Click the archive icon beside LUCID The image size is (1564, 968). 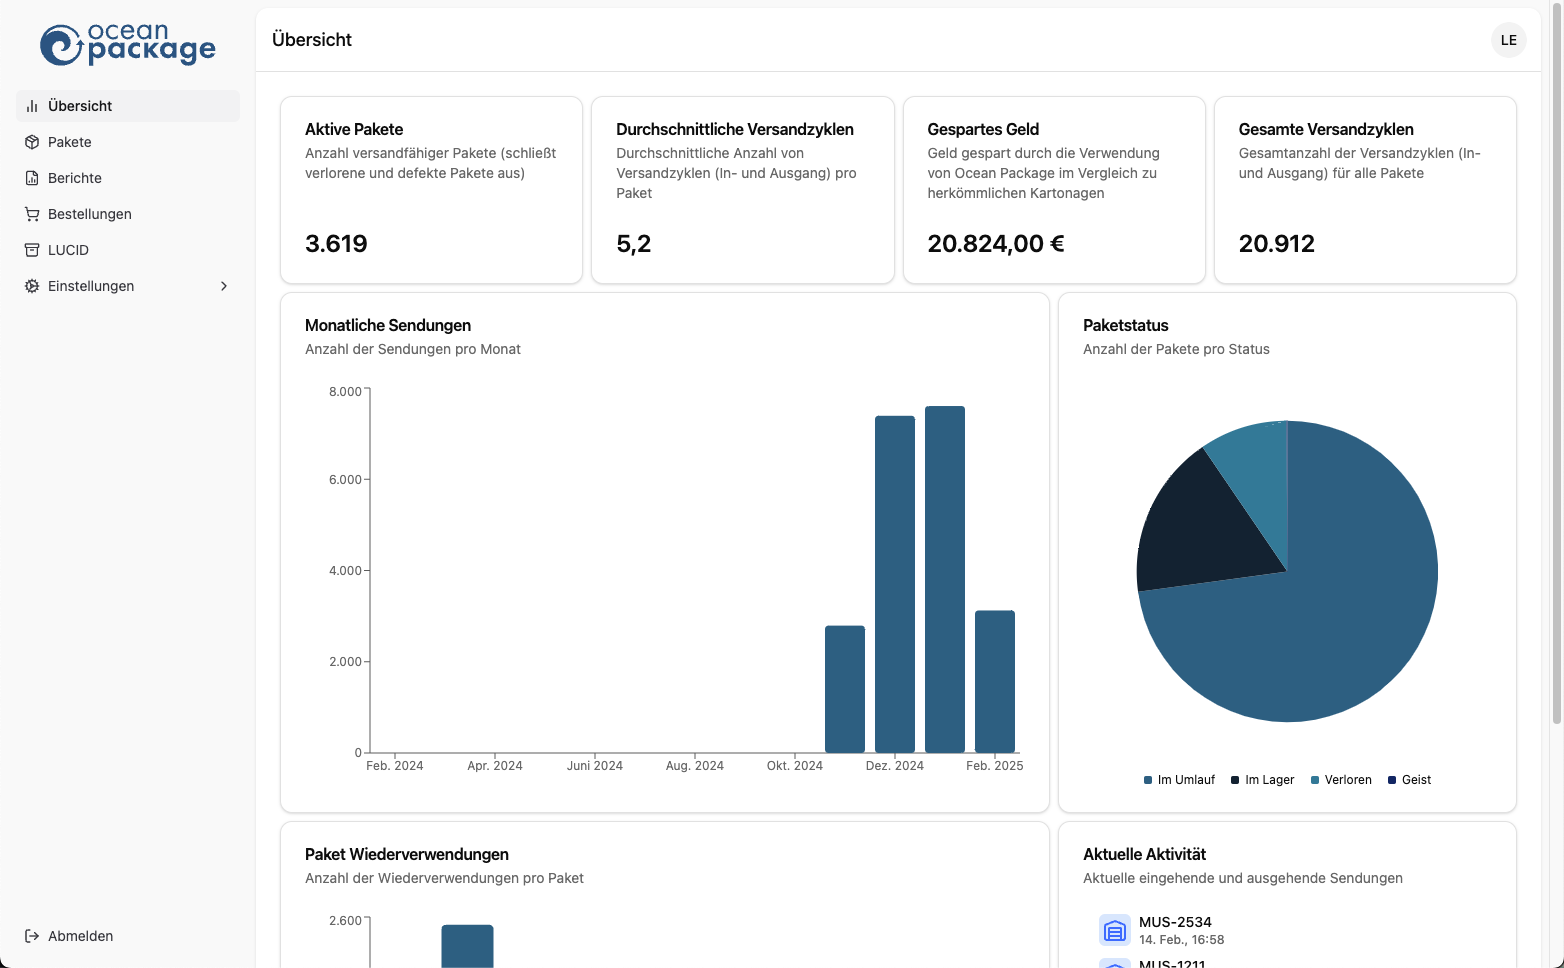32,250
